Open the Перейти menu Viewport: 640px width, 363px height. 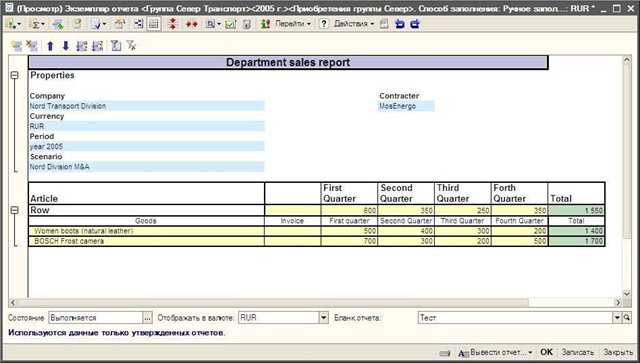tap(293, 24)
